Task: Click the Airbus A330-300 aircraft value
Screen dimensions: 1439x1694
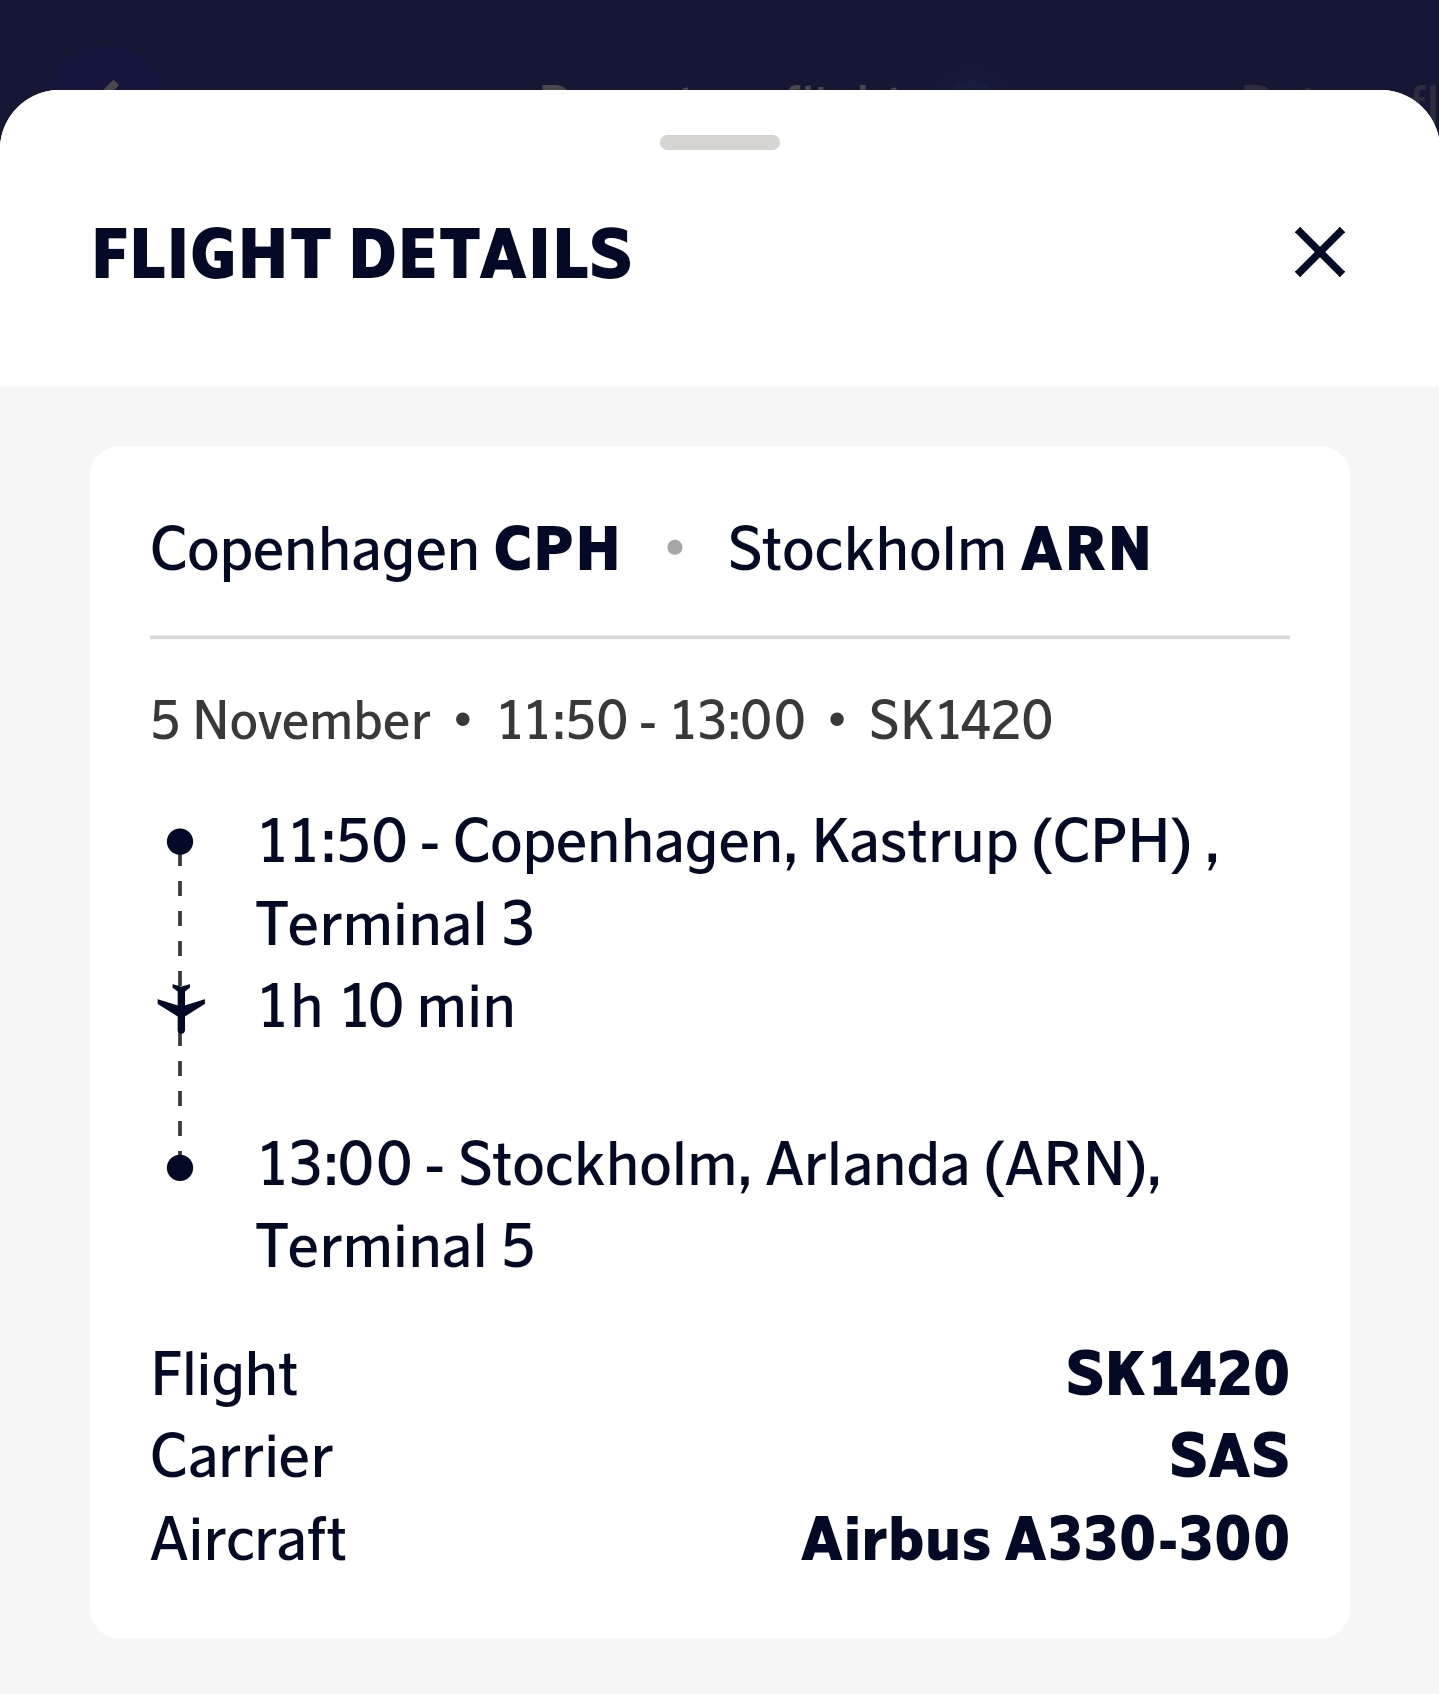Action: tap(1045, 1538)
